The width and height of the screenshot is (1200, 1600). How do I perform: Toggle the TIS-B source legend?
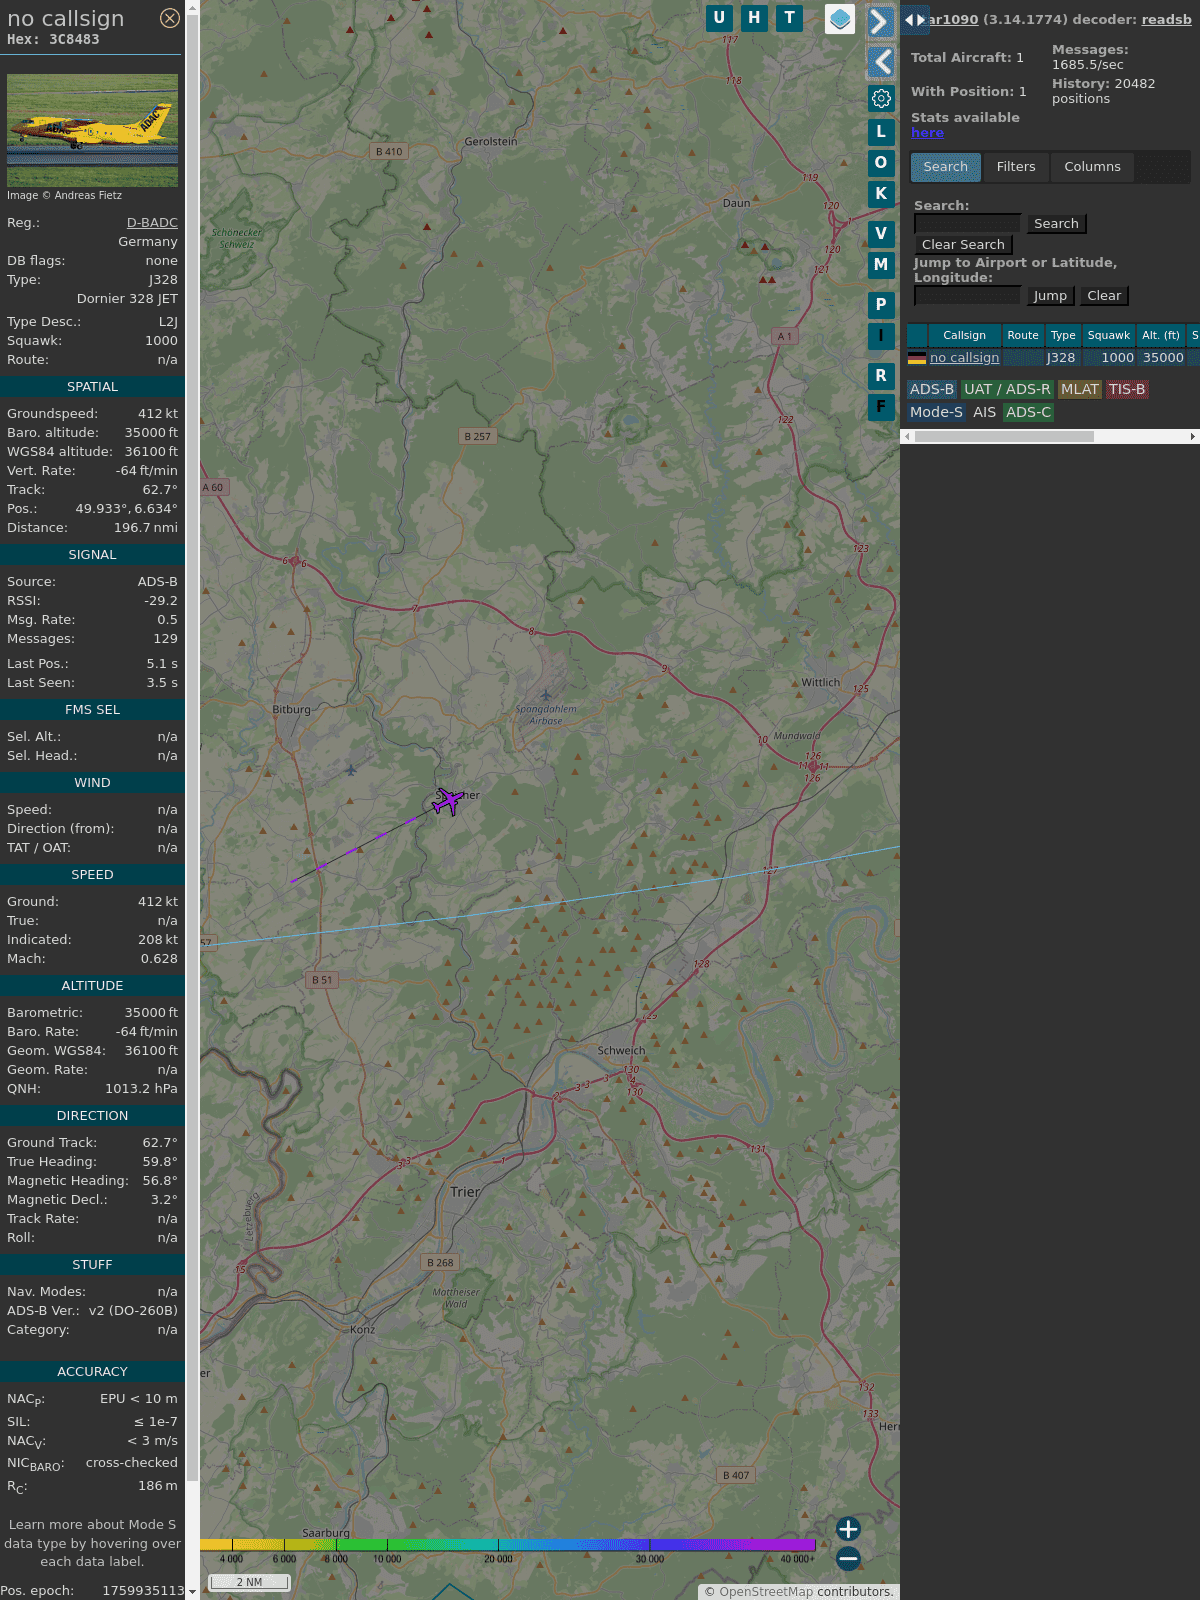pos(1127,390)
